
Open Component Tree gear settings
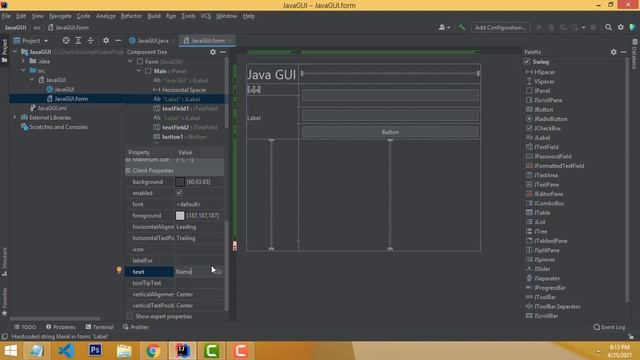point(213,52)
